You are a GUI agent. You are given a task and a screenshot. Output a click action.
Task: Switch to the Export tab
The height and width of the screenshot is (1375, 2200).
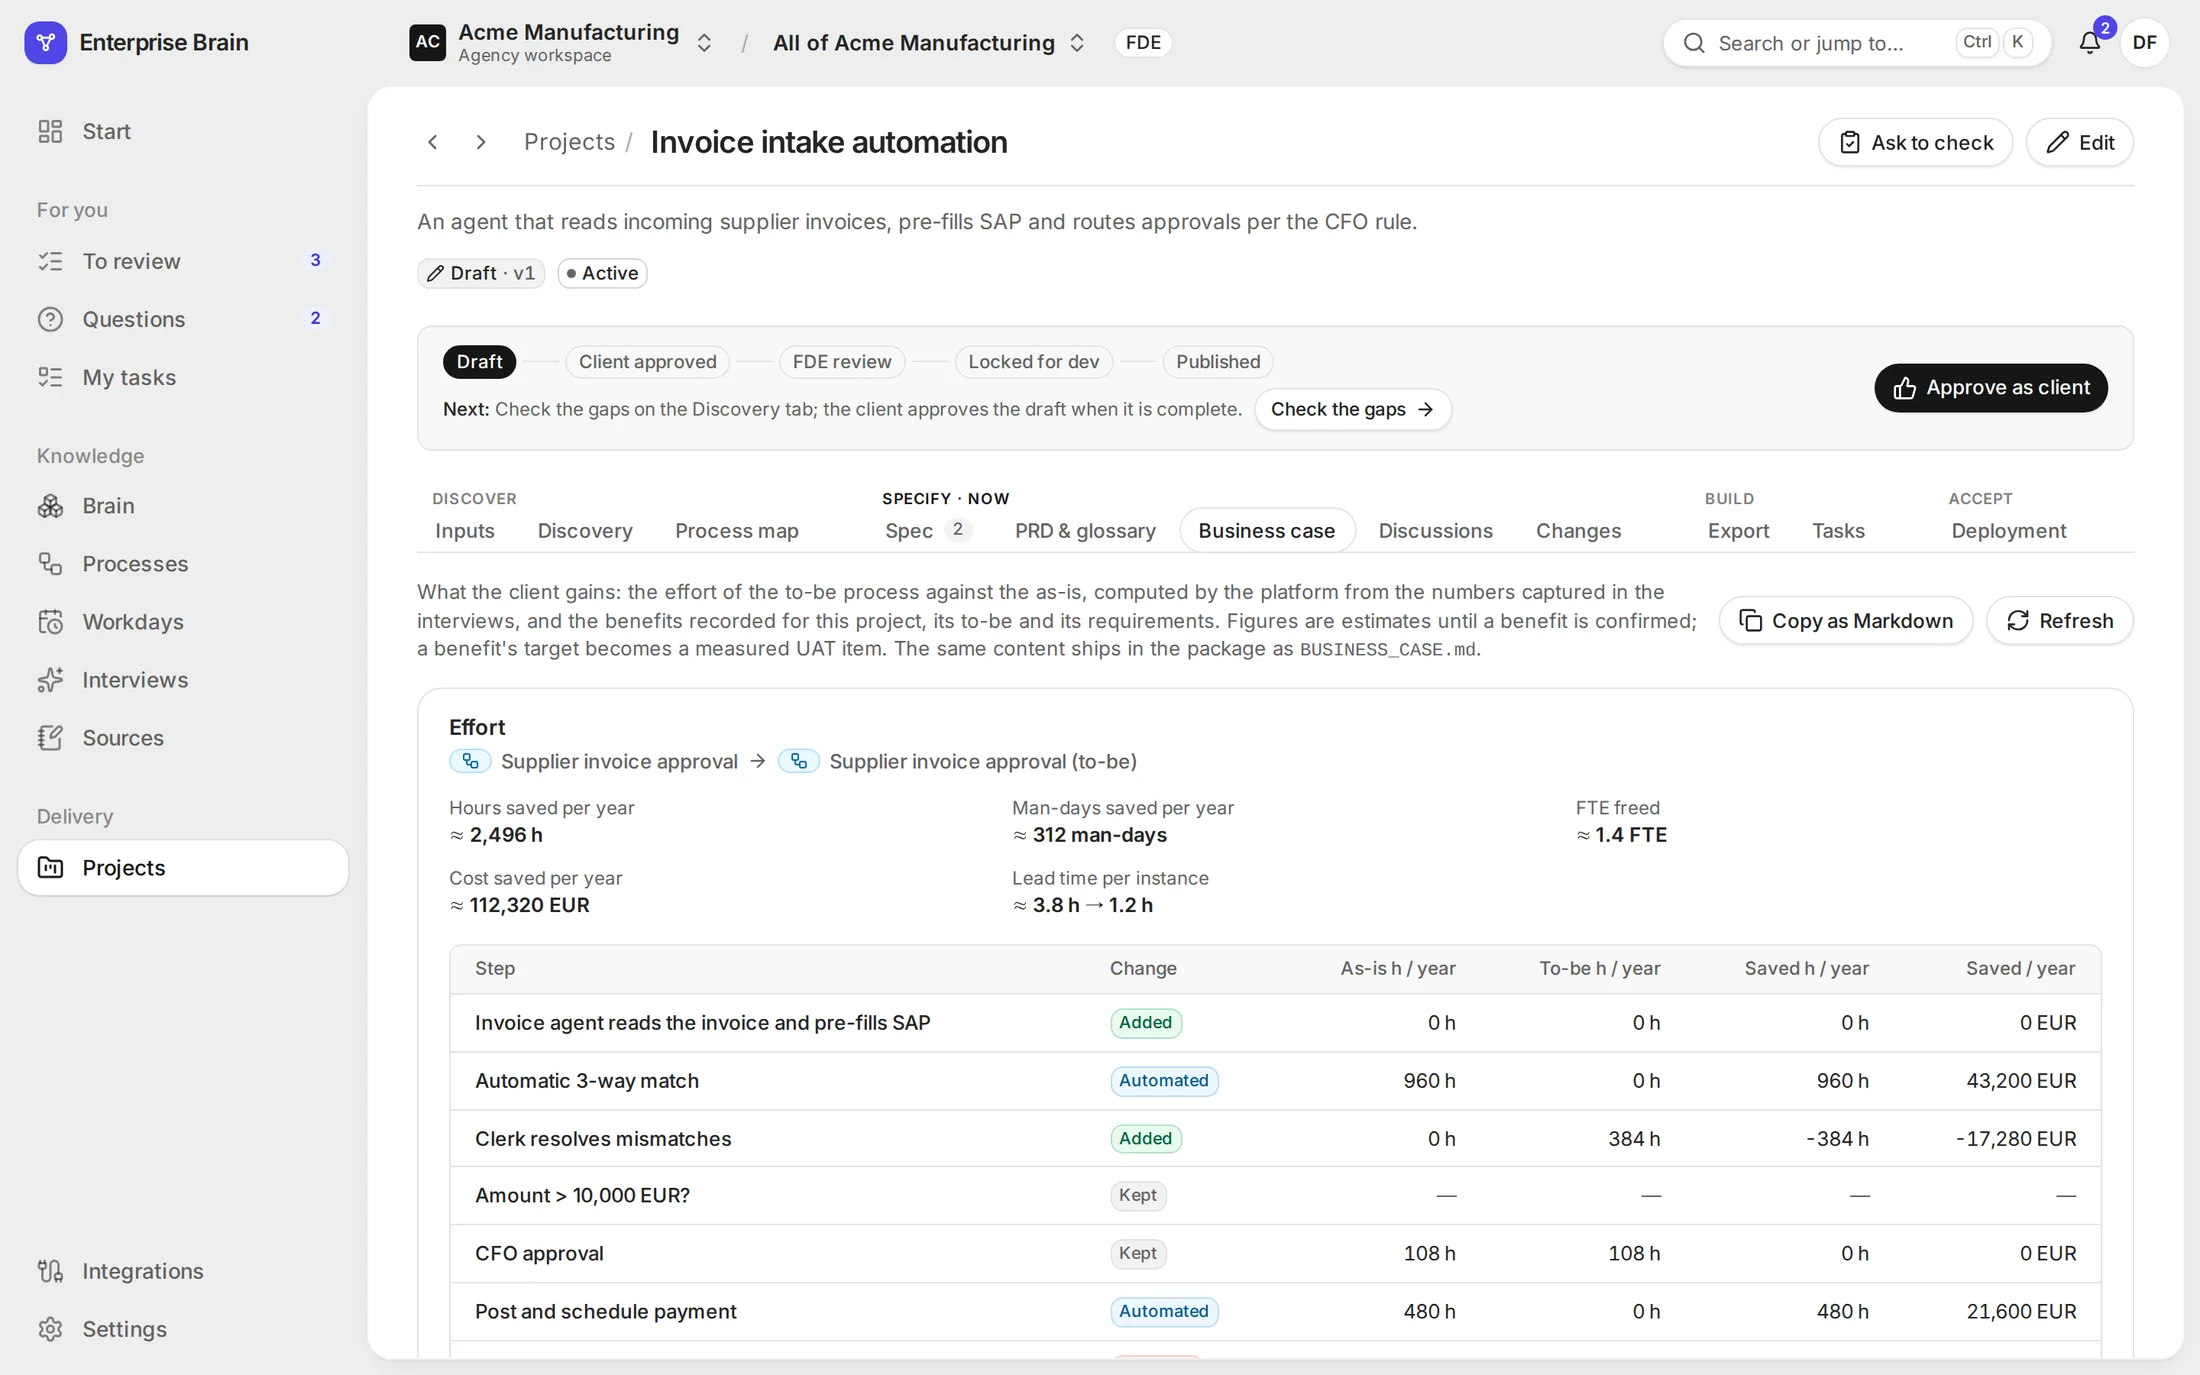point(1739,531)
